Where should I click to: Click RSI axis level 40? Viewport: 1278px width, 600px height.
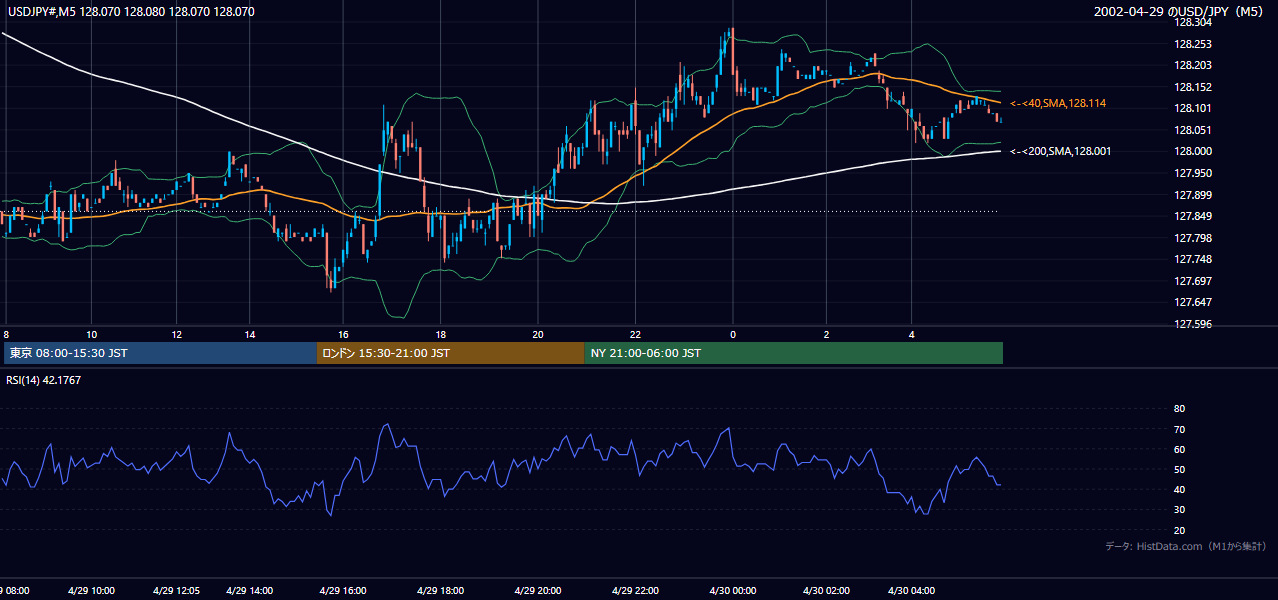pos(1179,490)
